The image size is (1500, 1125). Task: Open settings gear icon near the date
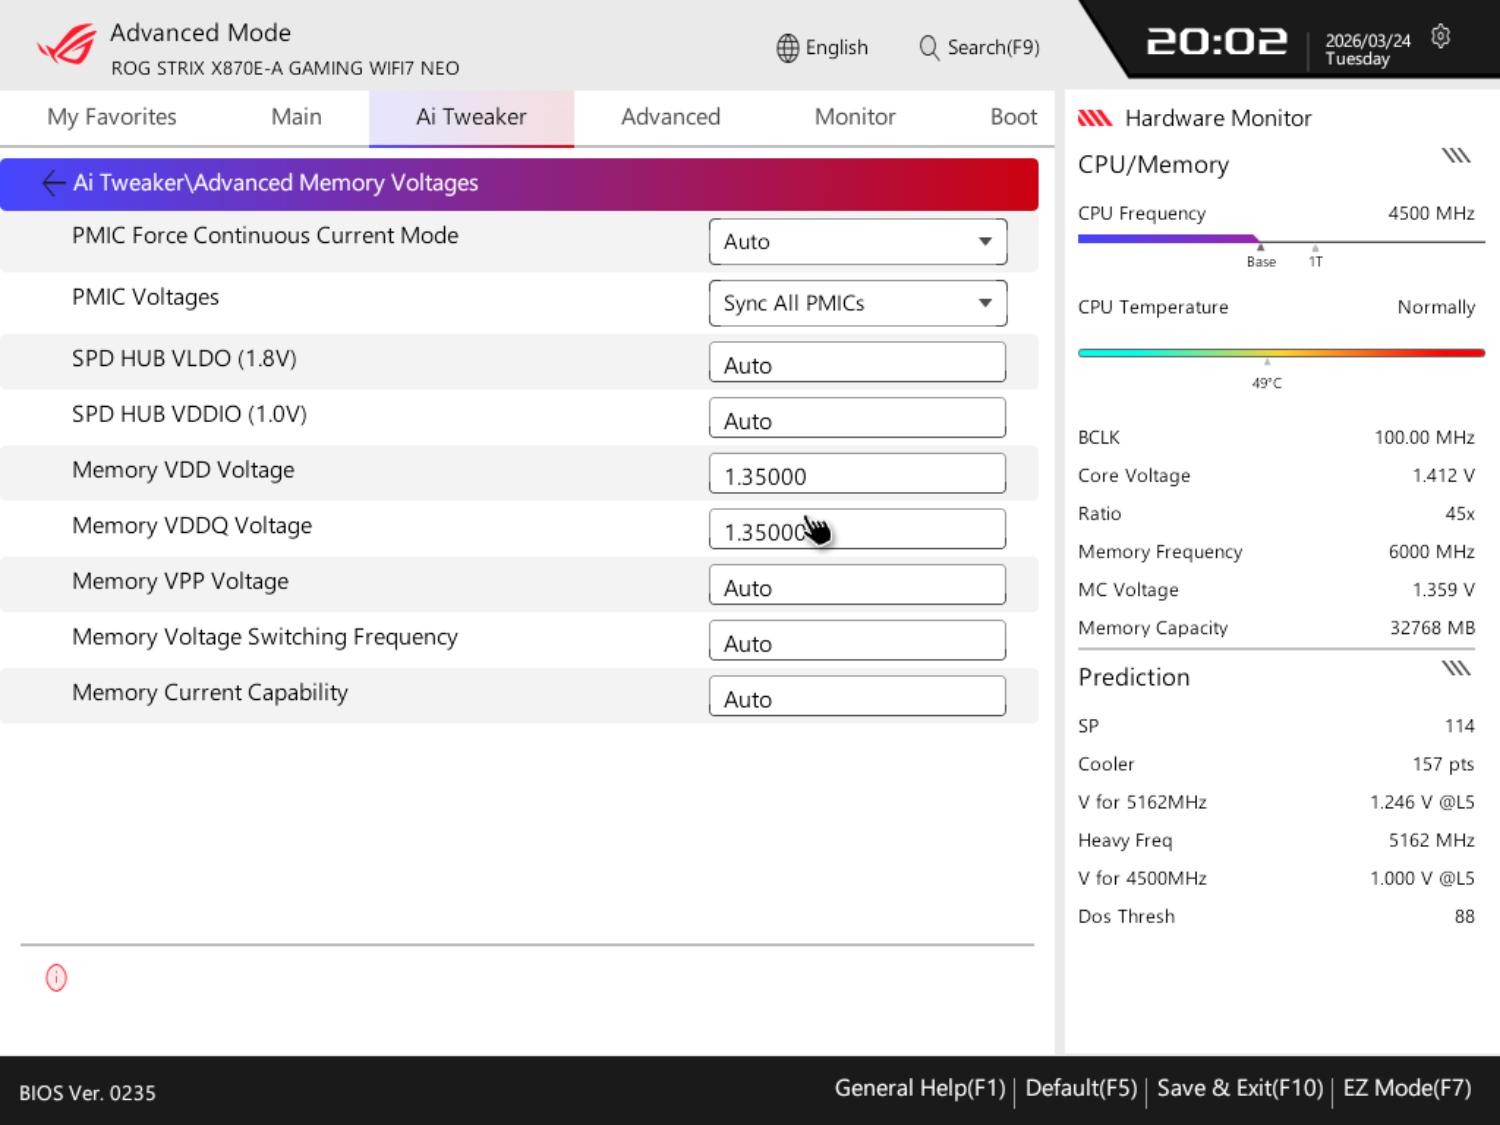(1440, 37)
